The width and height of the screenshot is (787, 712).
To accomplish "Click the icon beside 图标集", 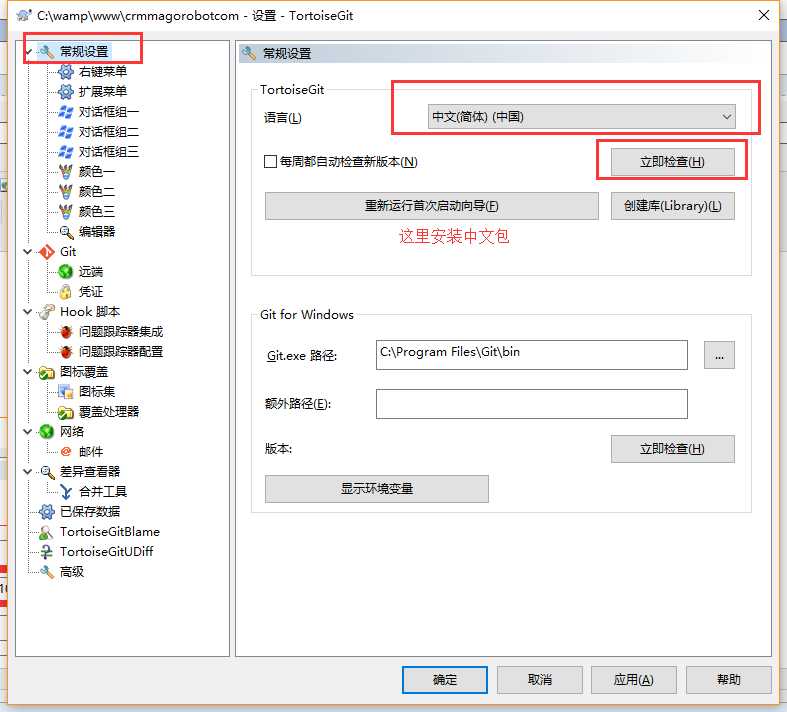I will pos(66,392).
